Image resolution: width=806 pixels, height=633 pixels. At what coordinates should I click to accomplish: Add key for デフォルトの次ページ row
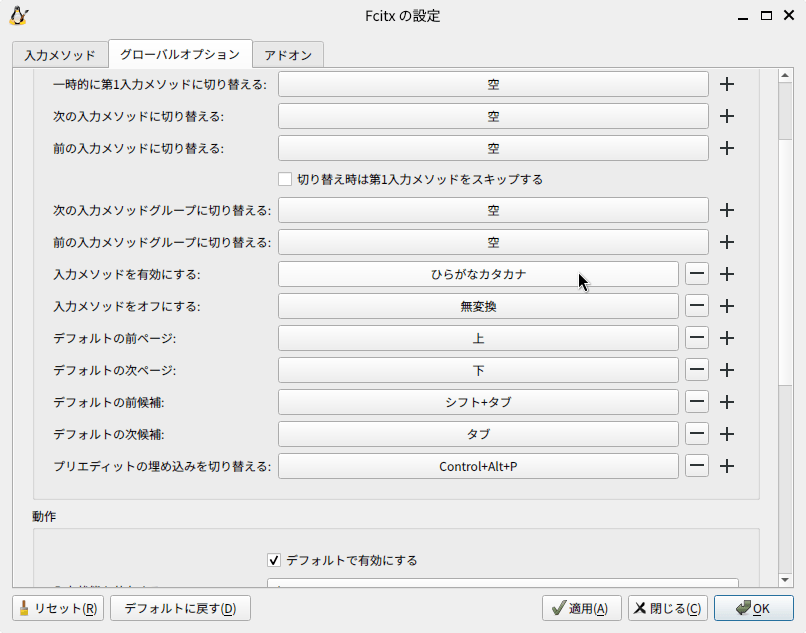[726, 370]
